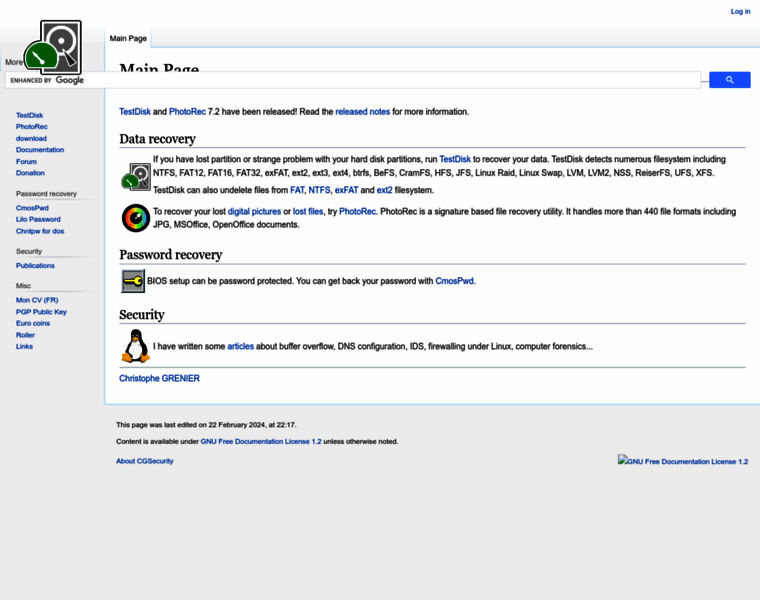Click the Data recovery heading
Screen dimensions: 760x600
coord(158,139)
